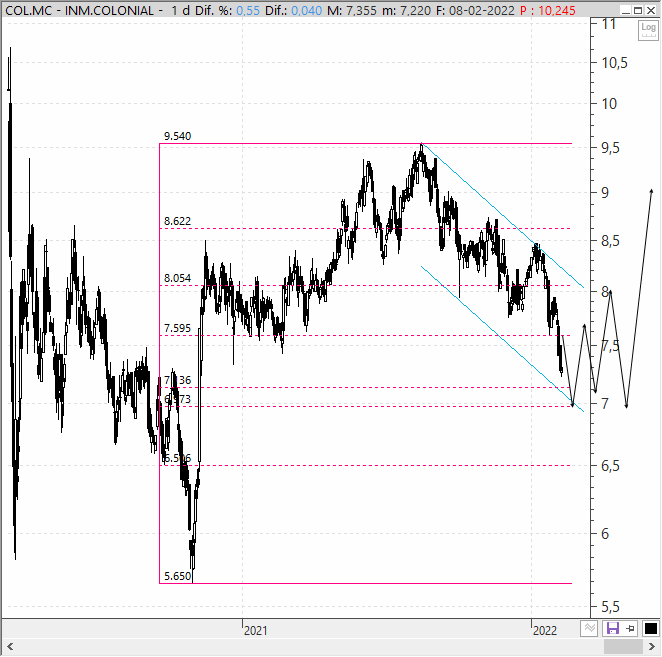The width and height of the screenshot is (662, 657).
Task: Open the black color swatch
Action: coord(651,628)
